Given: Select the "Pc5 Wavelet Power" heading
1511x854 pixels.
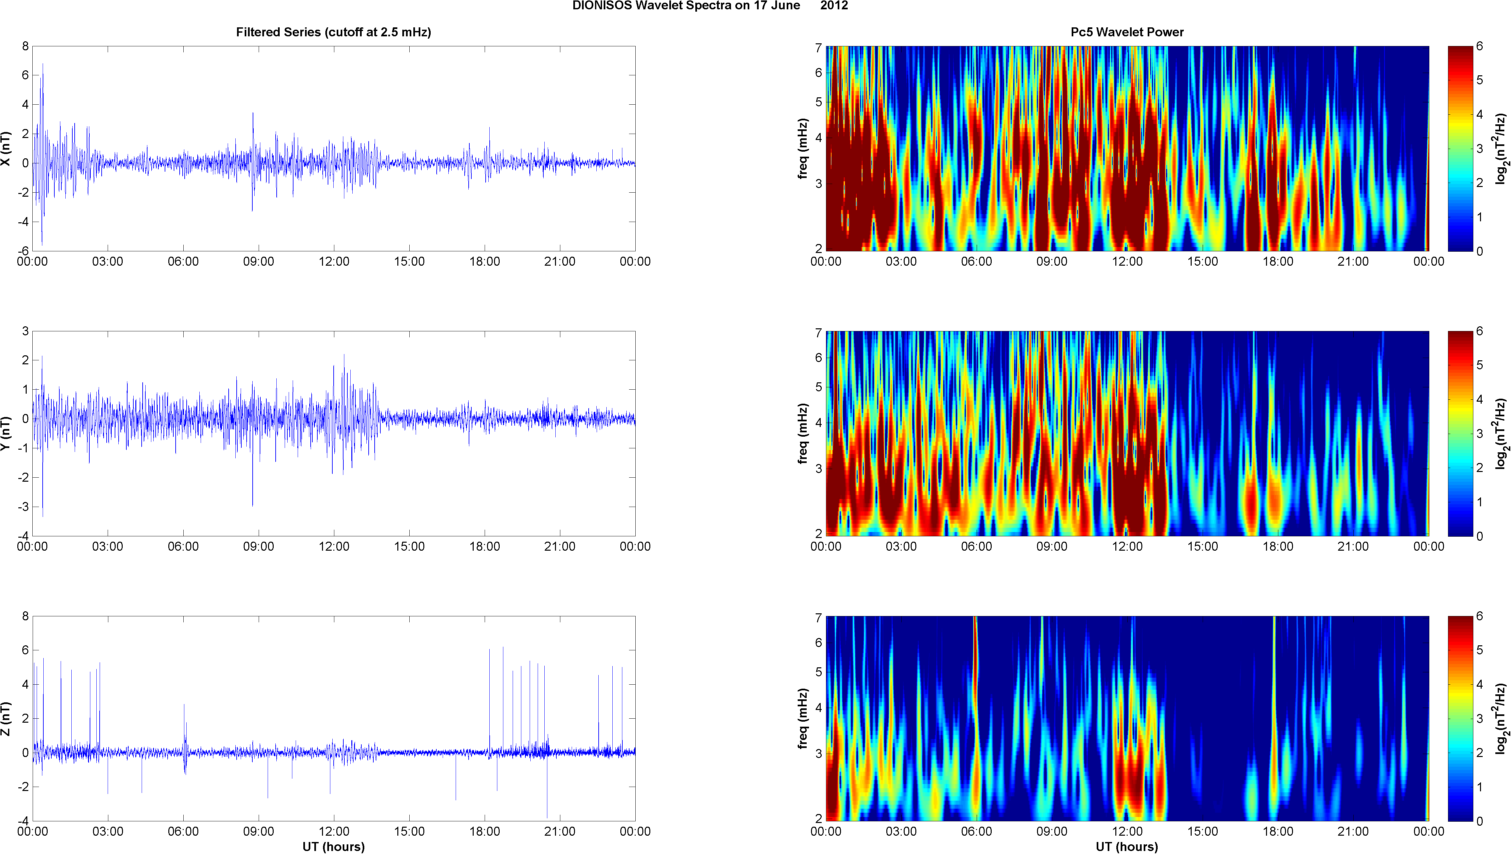Looking at the screenshot, I should pos(1127,32).
